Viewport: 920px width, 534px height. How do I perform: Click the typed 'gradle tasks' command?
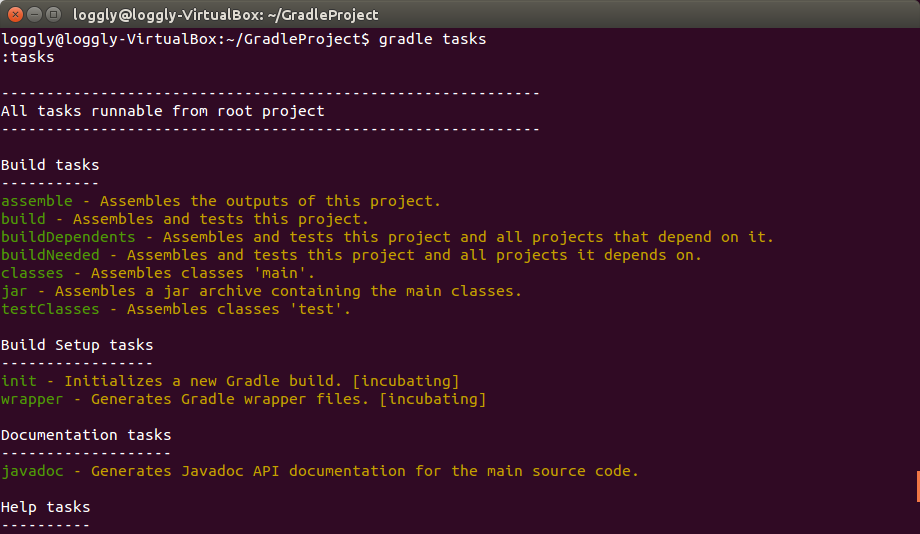coord(432,39)
